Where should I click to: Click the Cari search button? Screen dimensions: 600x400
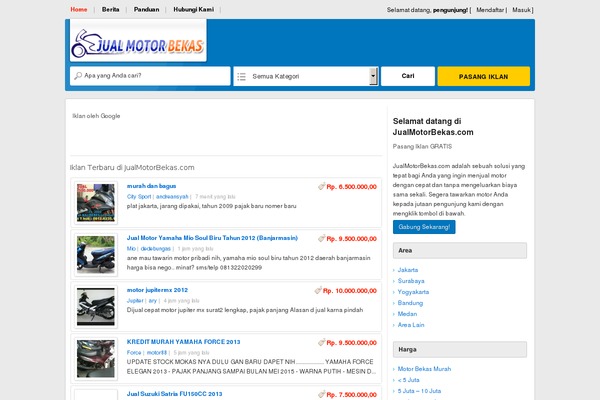tap(408, 76)
